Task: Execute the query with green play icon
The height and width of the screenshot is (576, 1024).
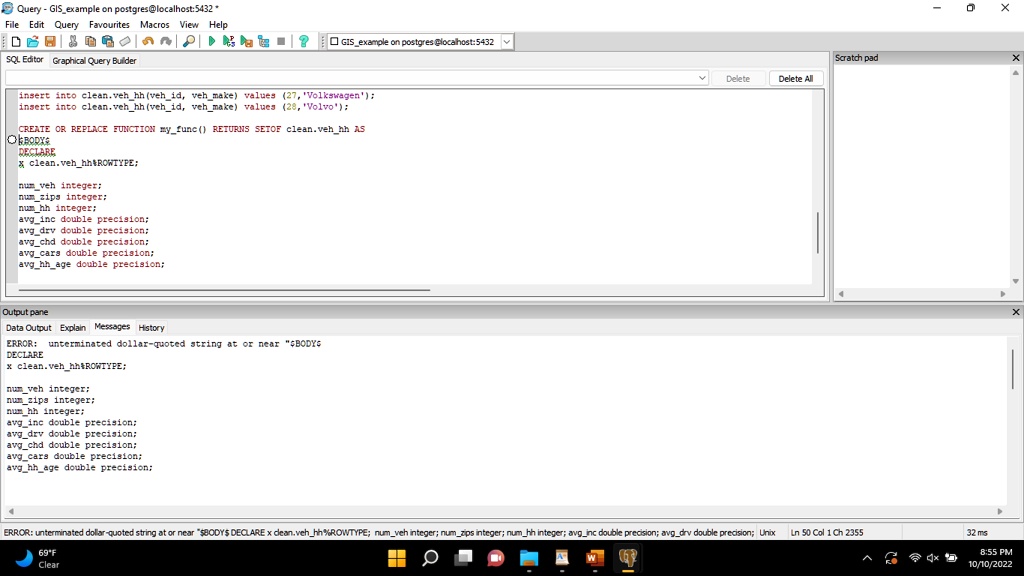Action: click(x=212, y=42)
